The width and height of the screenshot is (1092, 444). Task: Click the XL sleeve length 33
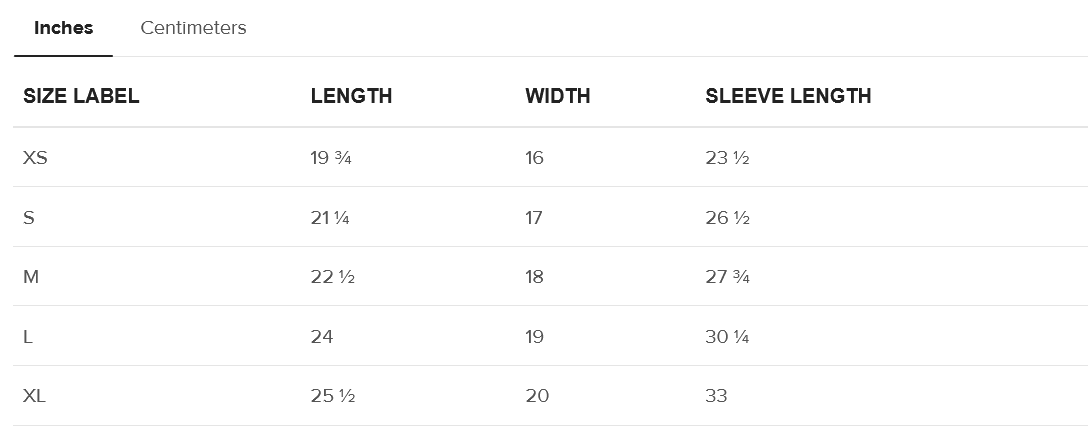tap(716, 396)
